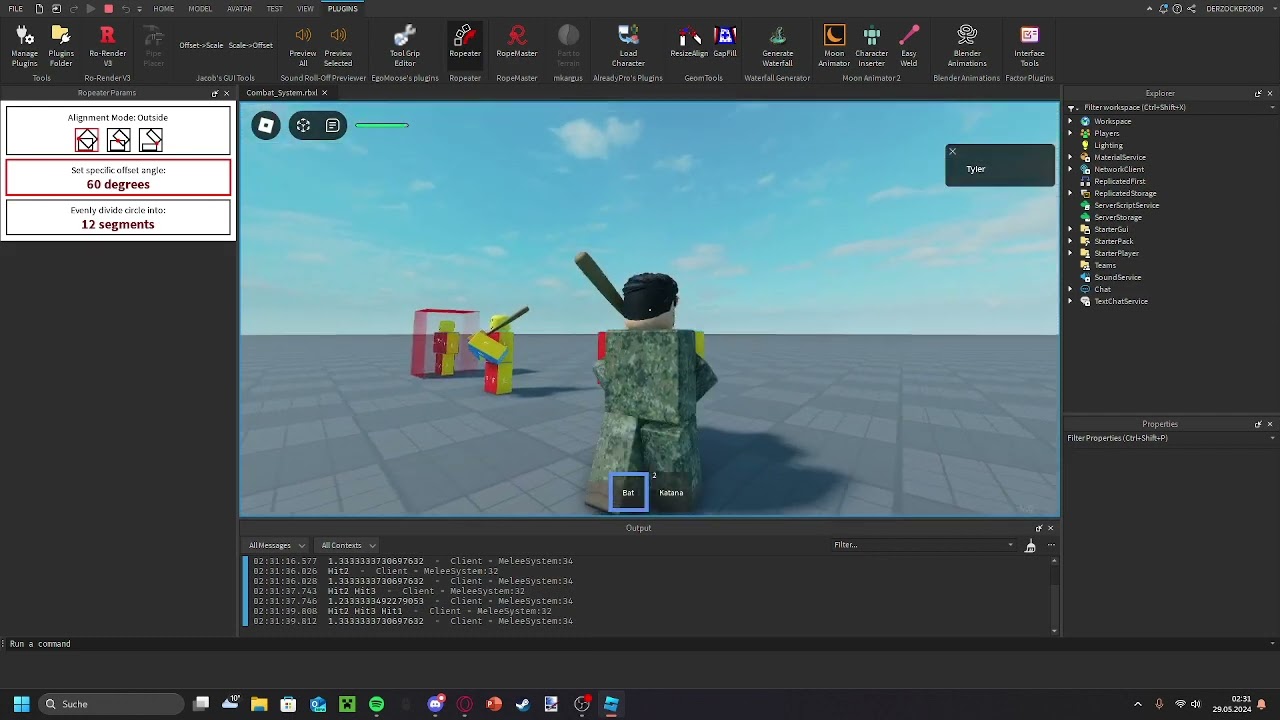The height and width of the screenshot is (720, 1280).
Task: Open the All Messages dropdown in Output
Action: tap(276, 545)
